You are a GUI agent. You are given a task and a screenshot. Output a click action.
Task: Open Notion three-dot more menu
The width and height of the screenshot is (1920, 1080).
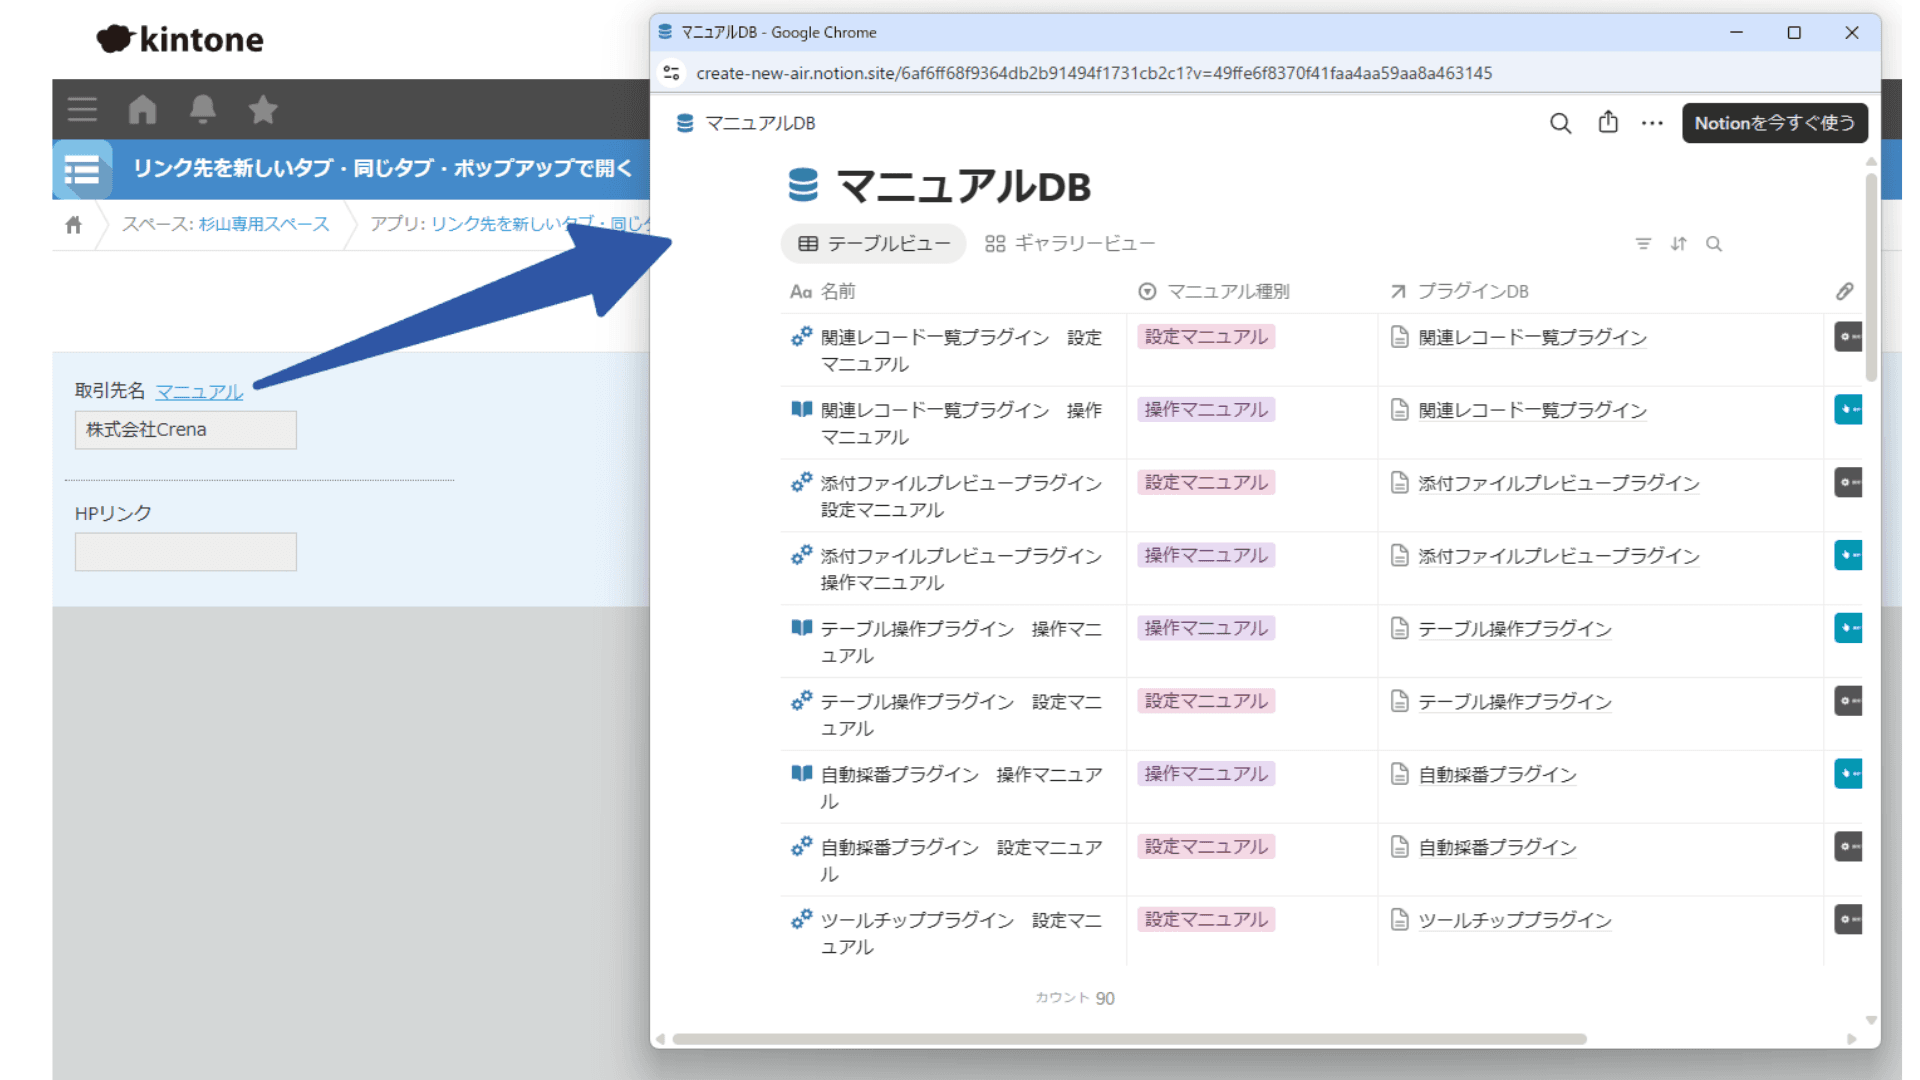[x=1652, y=123]
